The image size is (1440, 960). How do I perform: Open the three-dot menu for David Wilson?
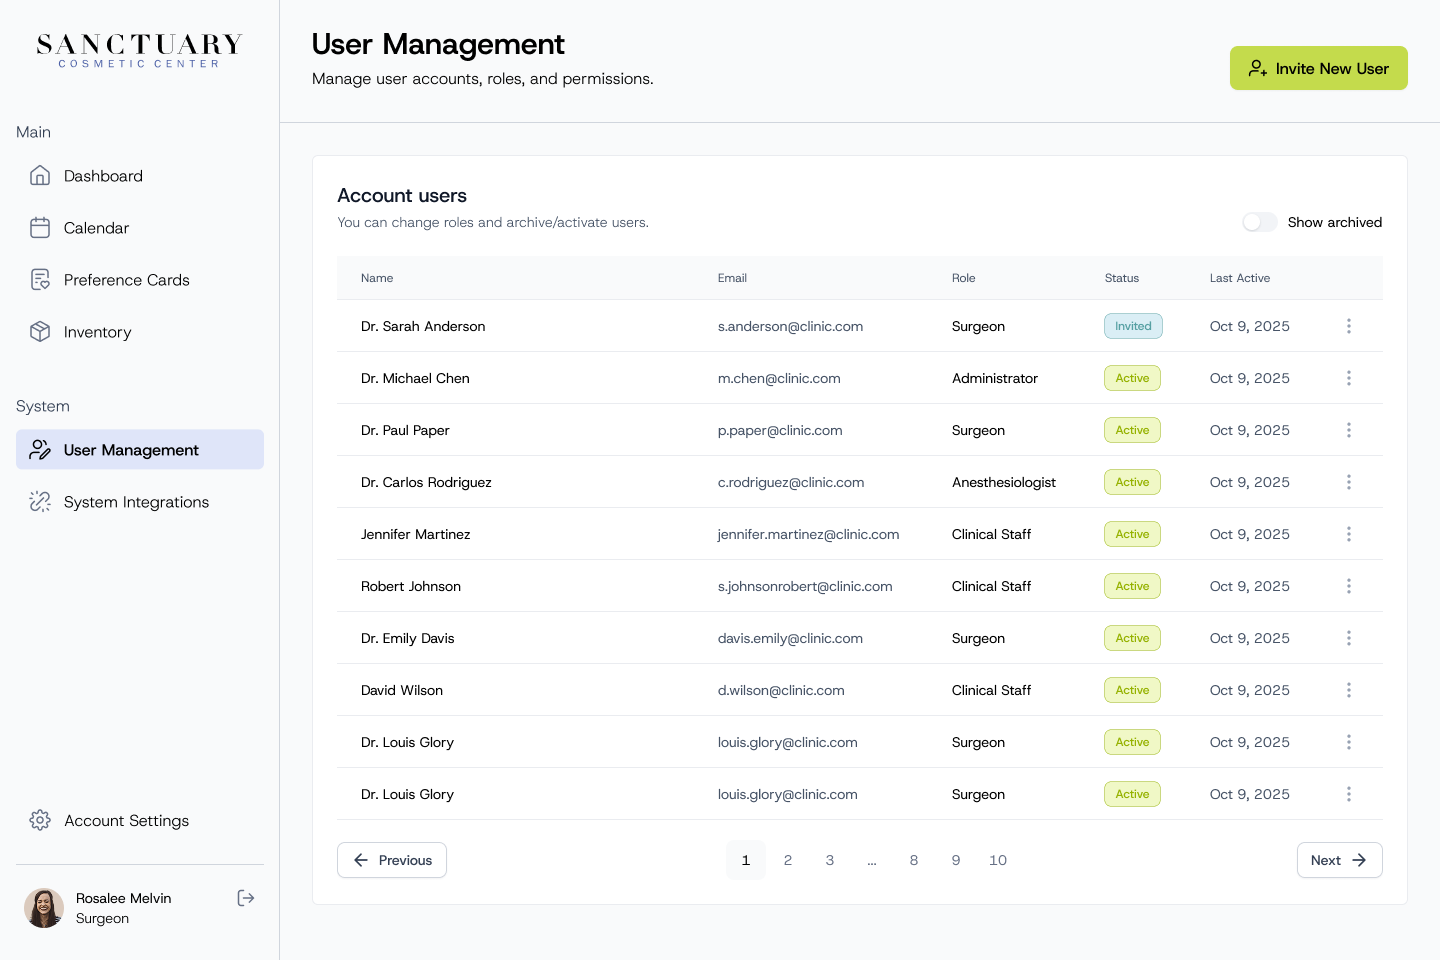(x=1349, y=690)
